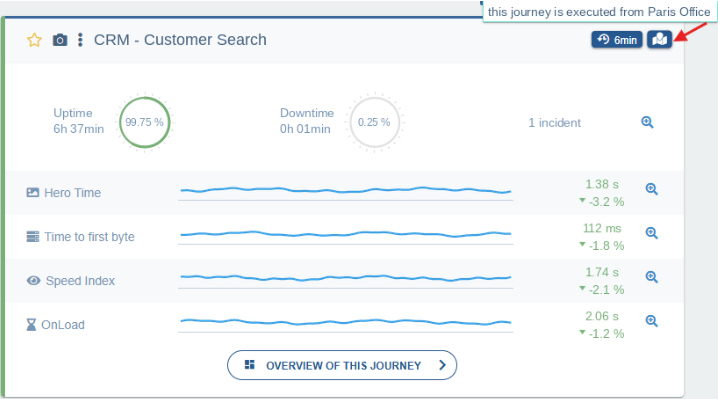Click the magnifier for Time to first byte
This screenshot has width=718, height=399.
pos(652,233)
